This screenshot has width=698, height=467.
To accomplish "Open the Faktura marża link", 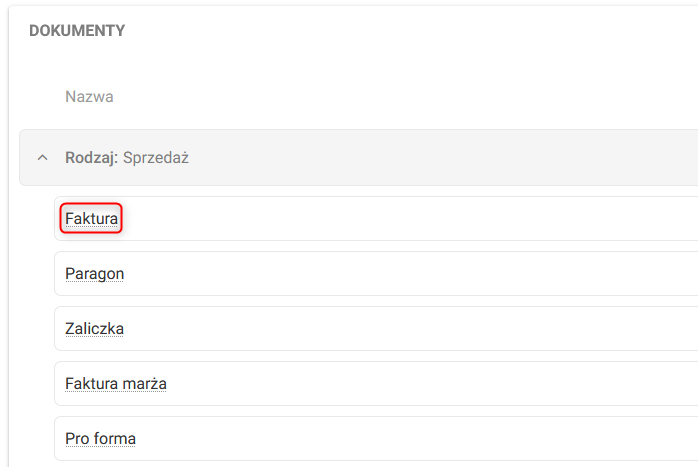I will (115, 383).
